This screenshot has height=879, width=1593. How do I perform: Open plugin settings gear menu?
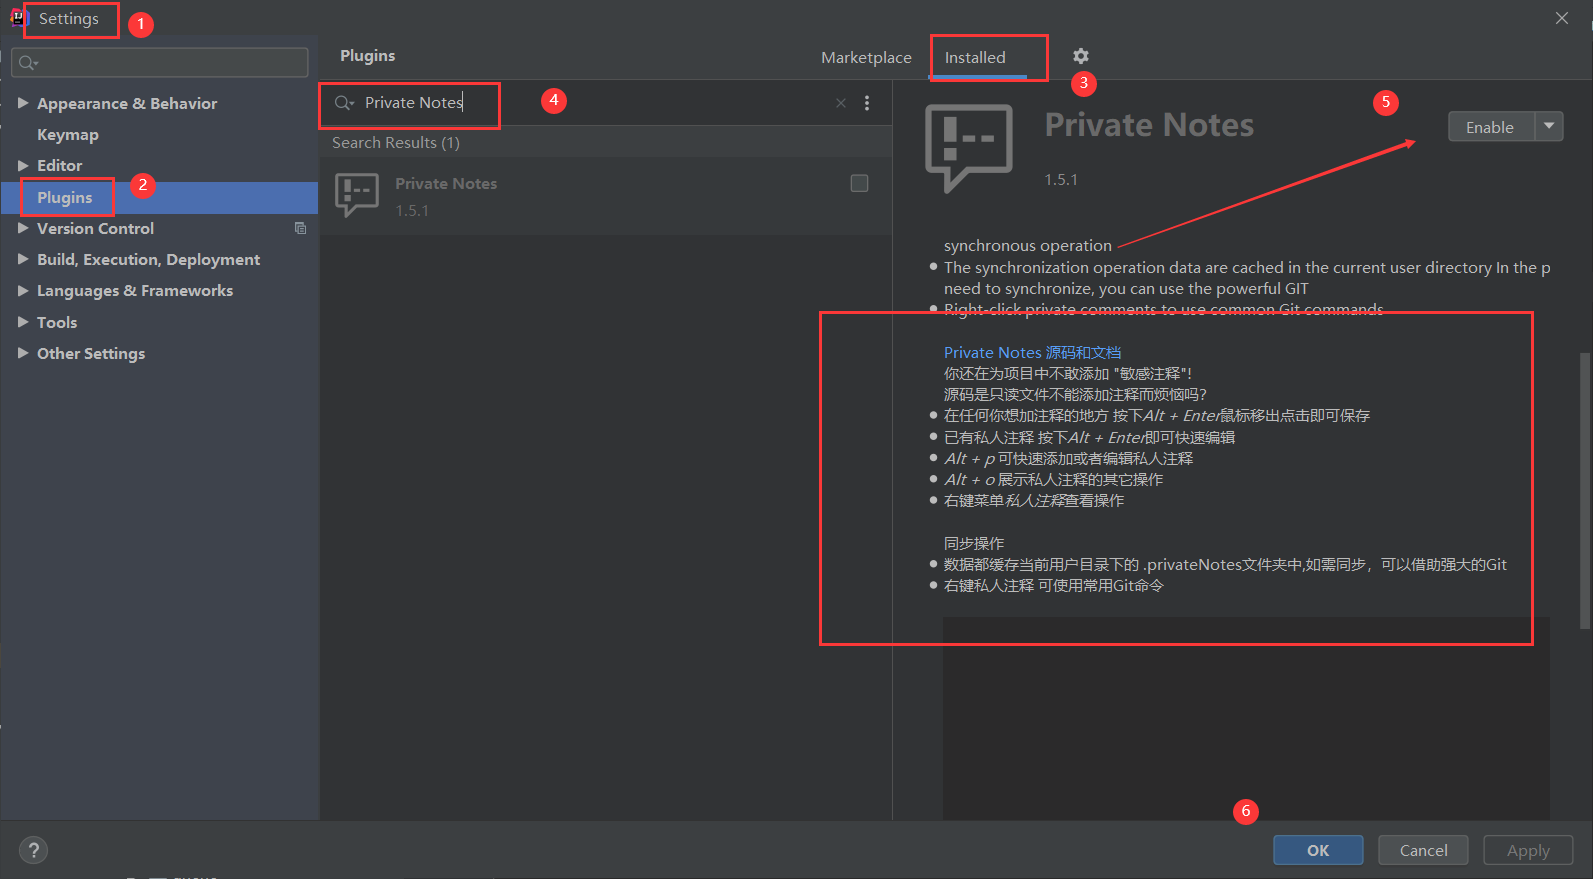pos(1080,56)
